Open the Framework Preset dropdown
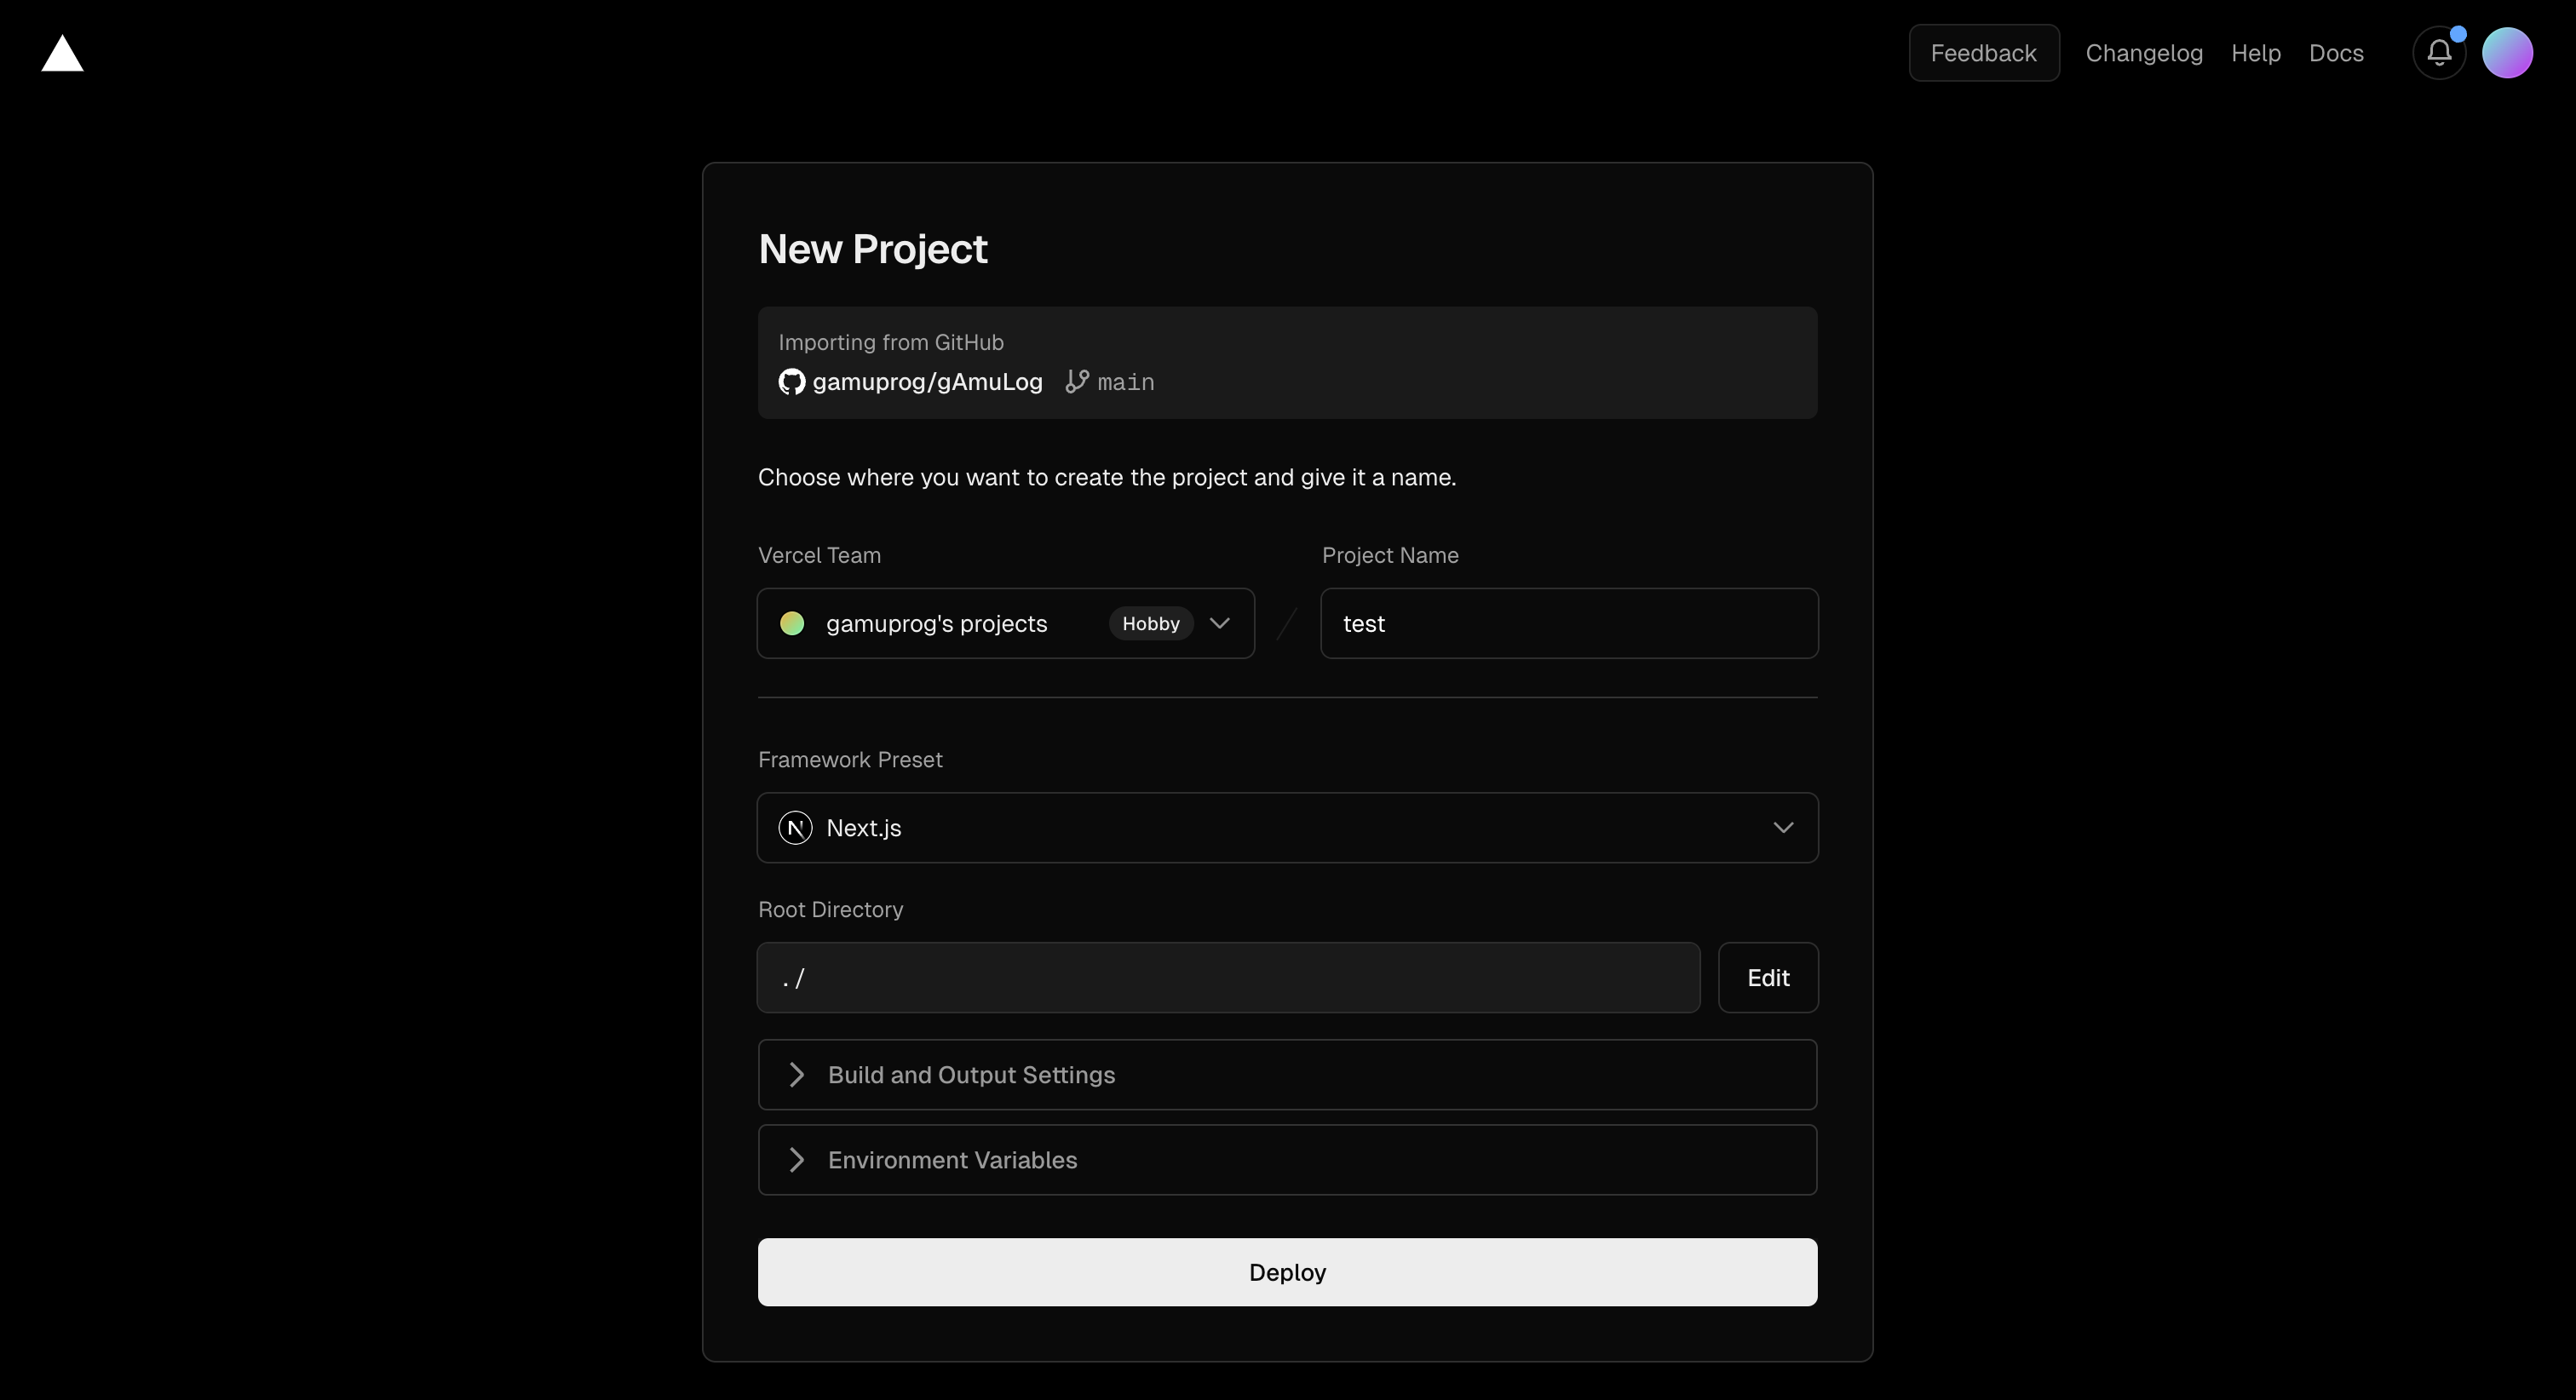 point(1287,828)
